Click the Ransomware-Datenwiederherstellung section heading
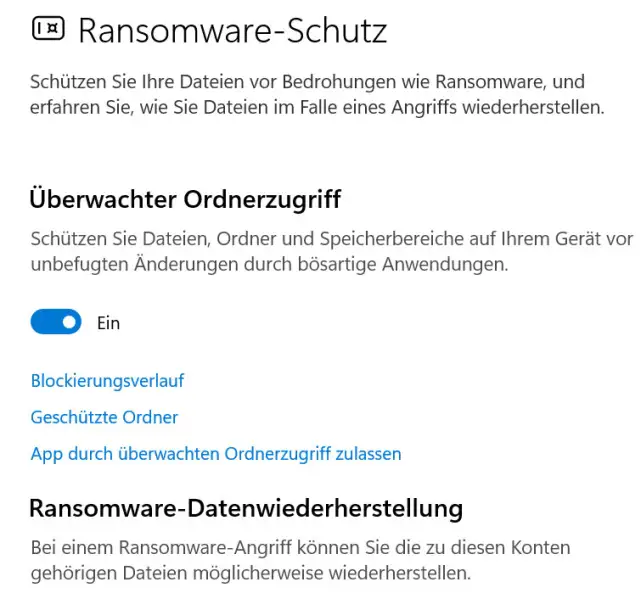Screen dimensions: 640x610 (x=246, y=509)
